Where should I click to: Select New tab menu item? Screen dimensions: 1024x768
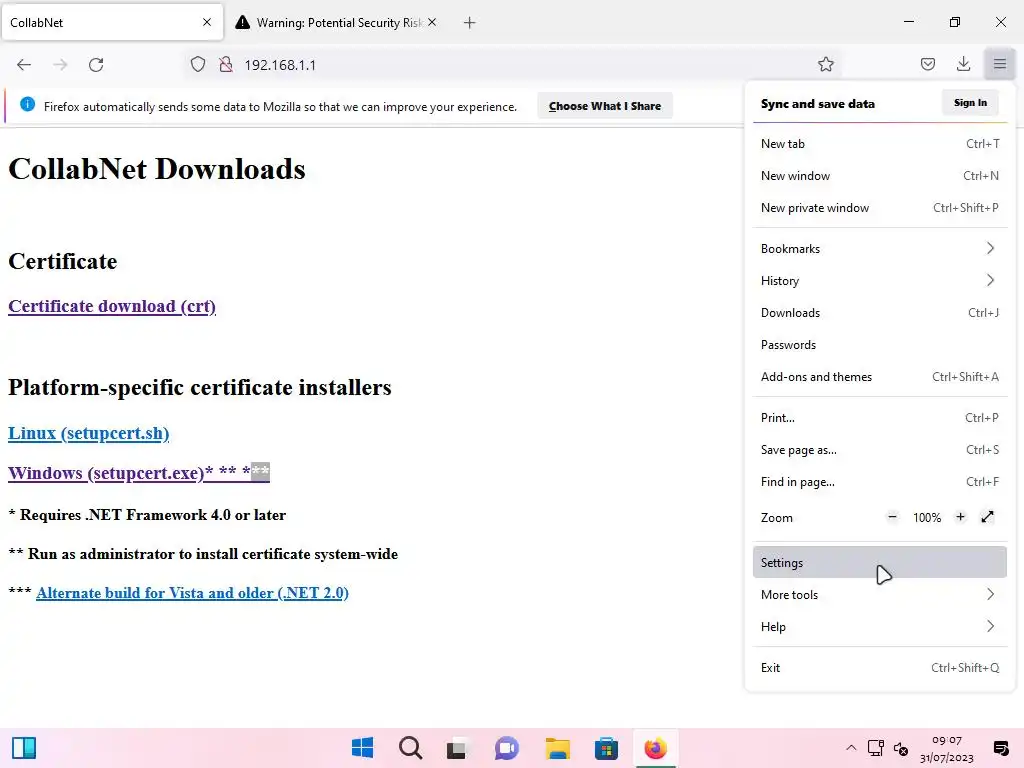pos(880,144)
